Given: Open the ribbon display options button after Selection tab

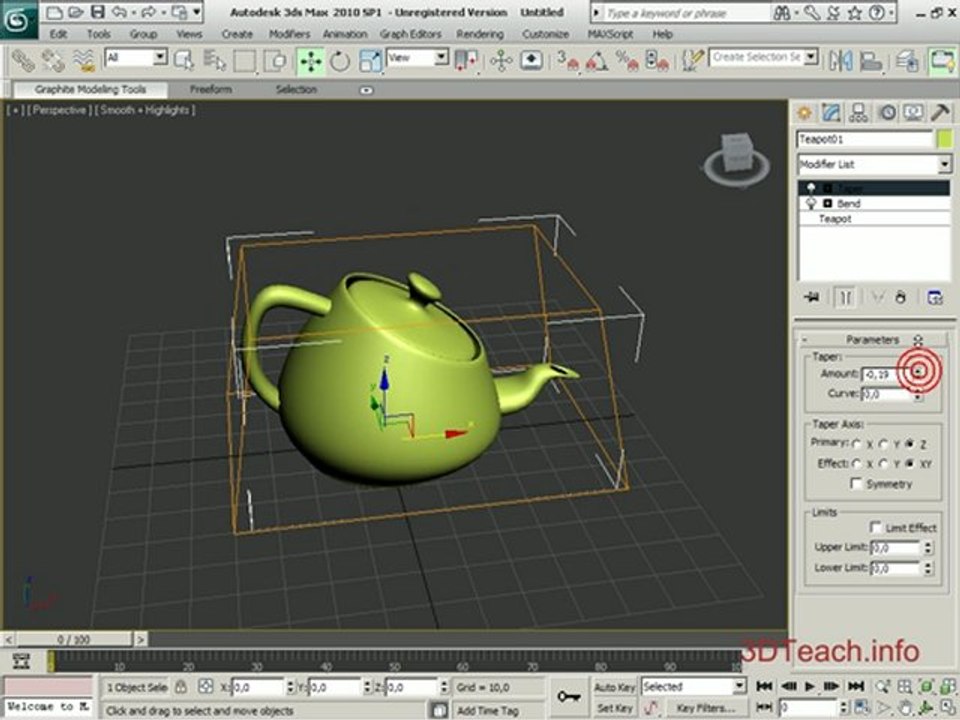Looking at the screenshot, I should [x=366, y=90].
